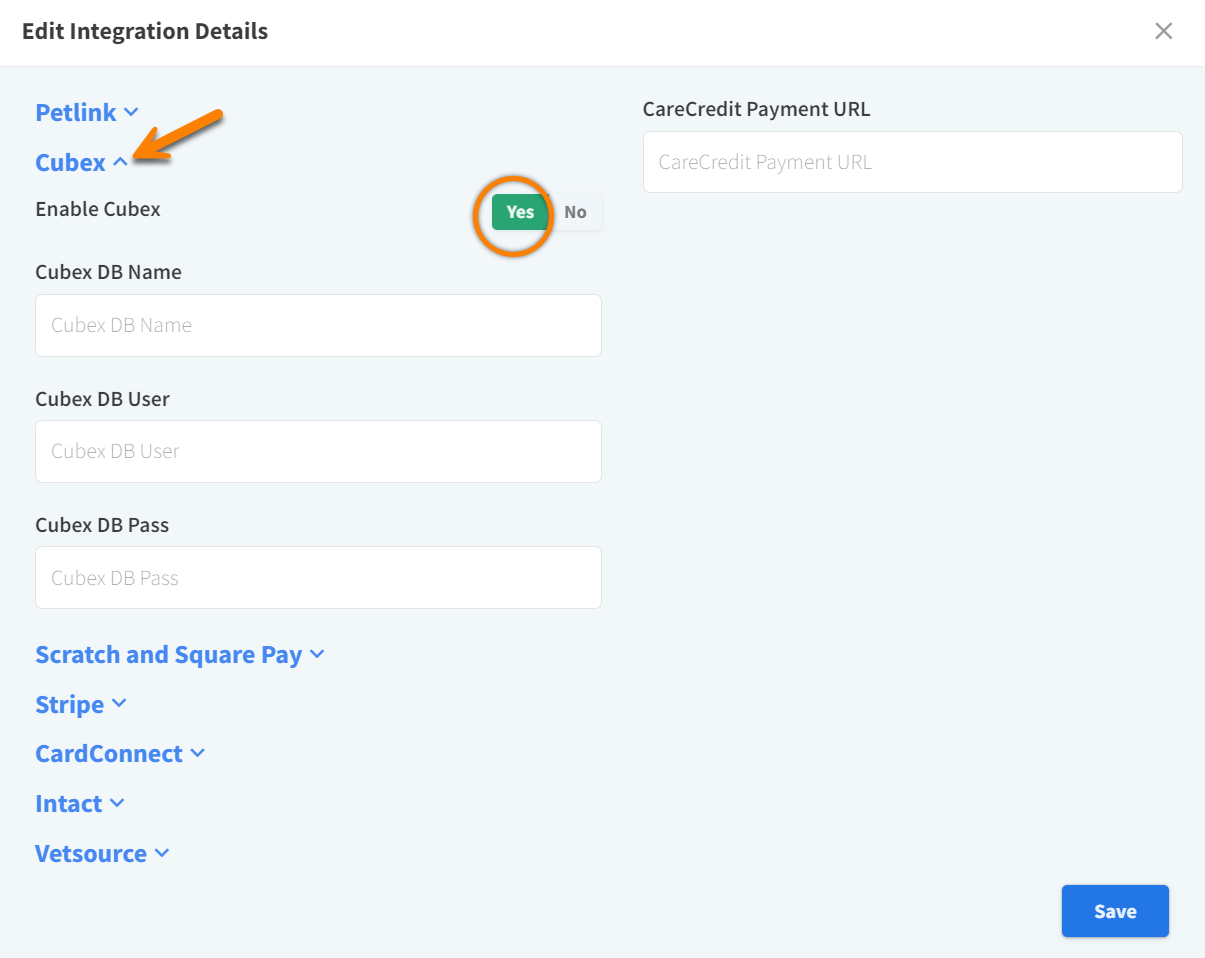Expand the Scratch and Square Pay section
This screenshot has height=958, width=1205.
[x=168, y=654]
